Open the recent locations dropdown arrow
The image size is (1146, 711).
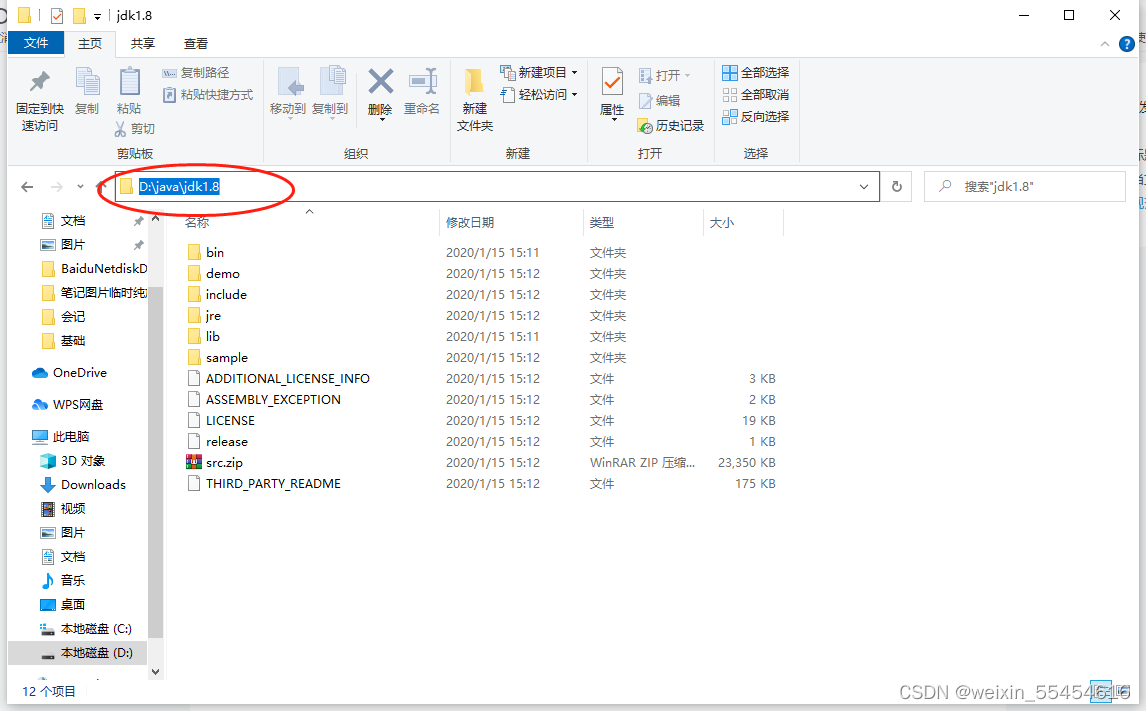point(80,187)
